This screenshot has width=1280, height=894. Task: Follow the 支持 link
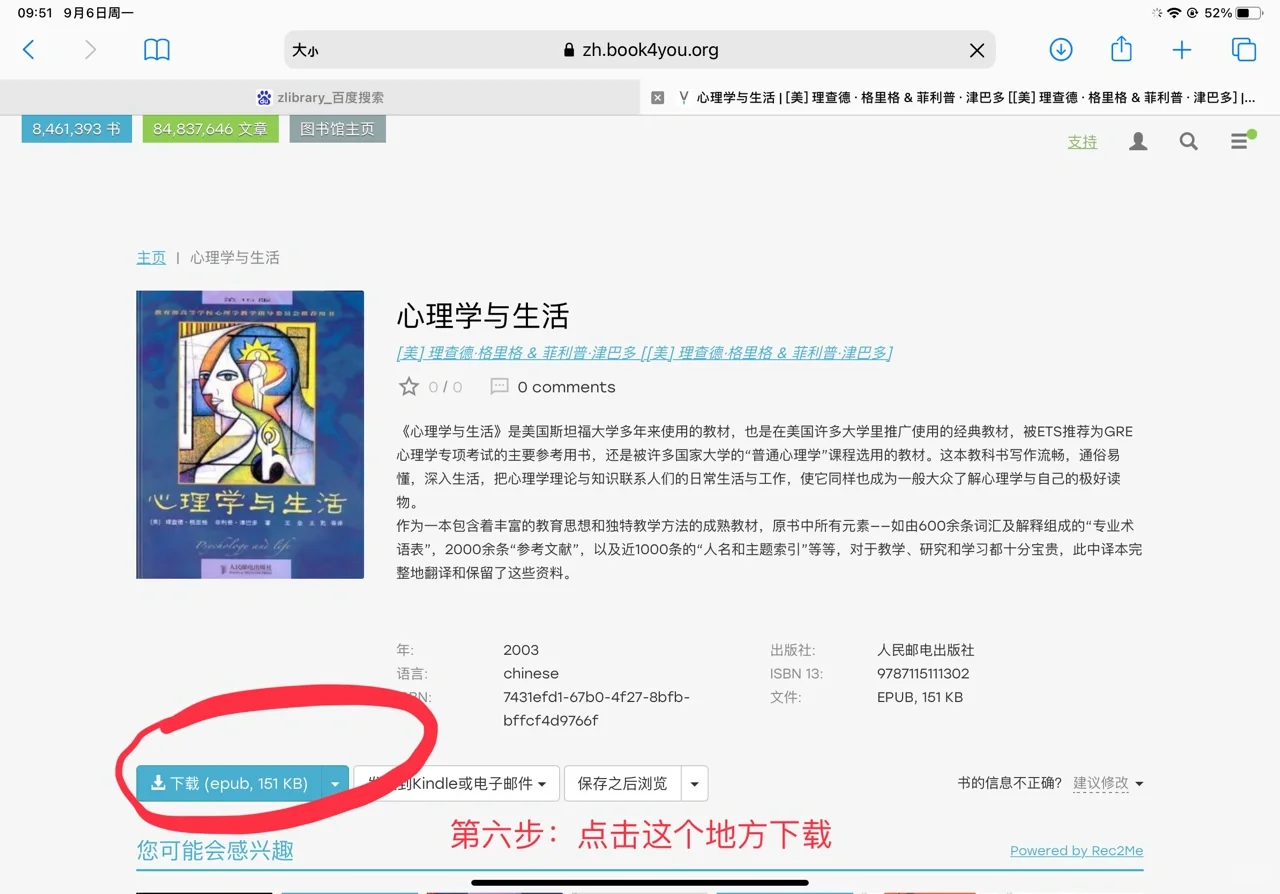click(1082, 142)
